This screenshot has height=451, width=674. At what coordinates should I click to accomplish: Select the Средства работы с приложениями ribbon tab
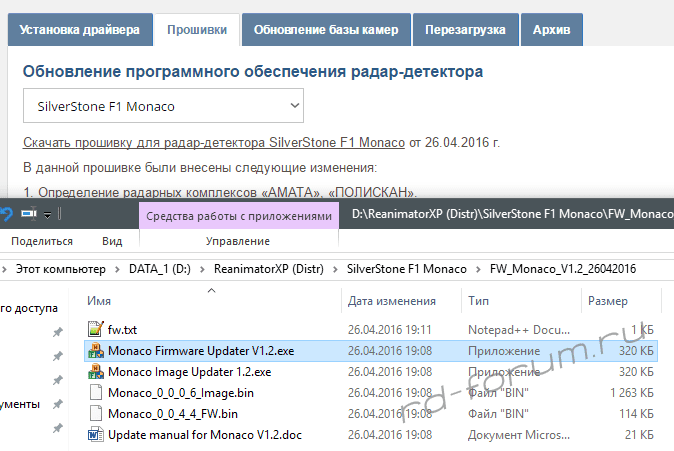click(239, 216)
